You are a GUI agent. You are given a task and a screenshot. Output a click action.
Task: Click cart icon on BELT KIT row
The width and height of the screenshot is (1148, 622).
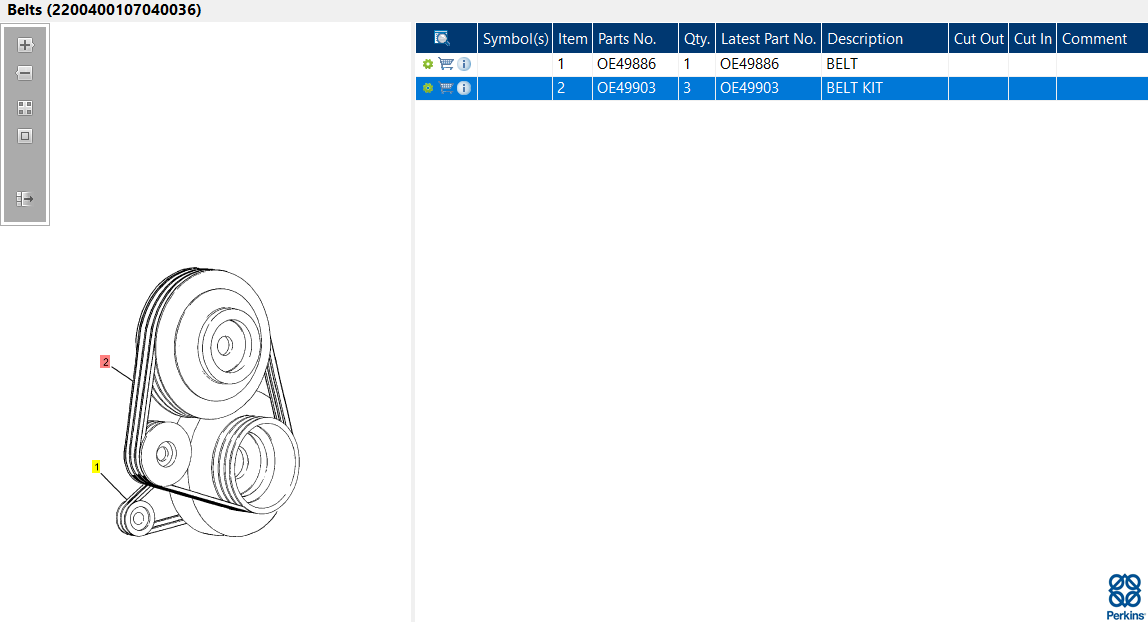446,88
